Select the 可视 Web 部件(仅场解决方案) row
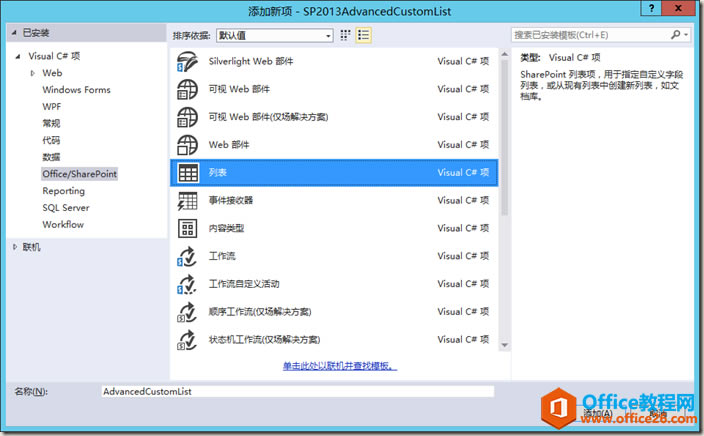The width and height of the screenshot is (704, 436). click(x=334, y=117)
